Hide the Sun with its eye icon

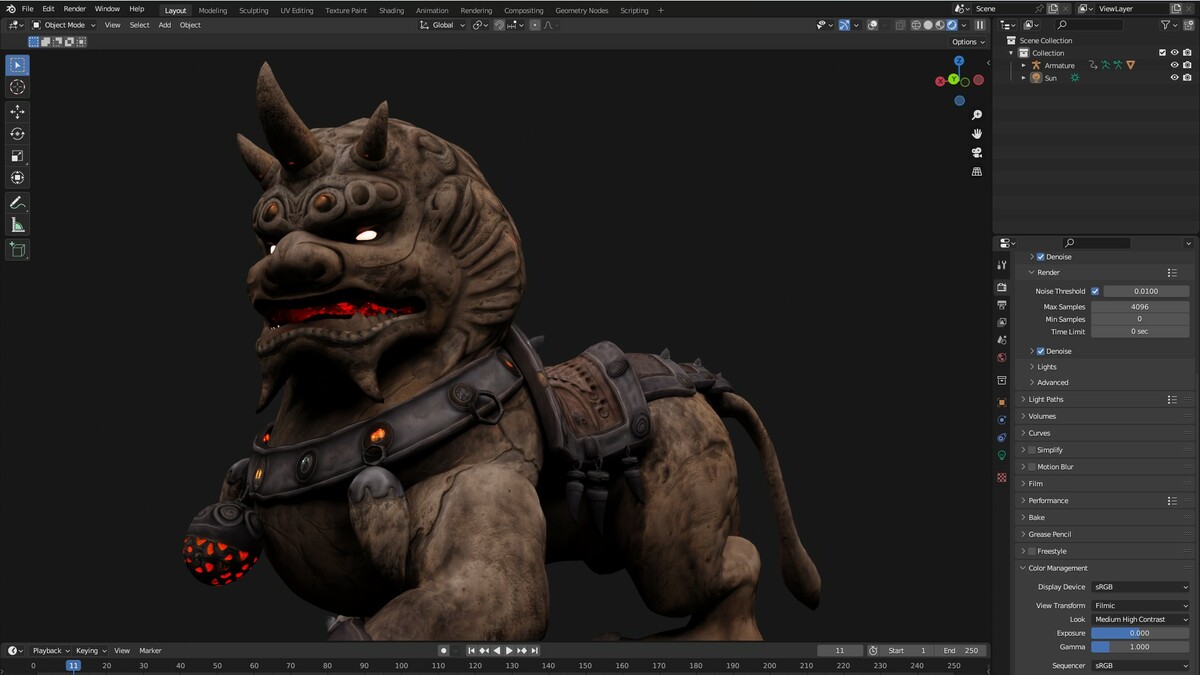click(1175, 77)
